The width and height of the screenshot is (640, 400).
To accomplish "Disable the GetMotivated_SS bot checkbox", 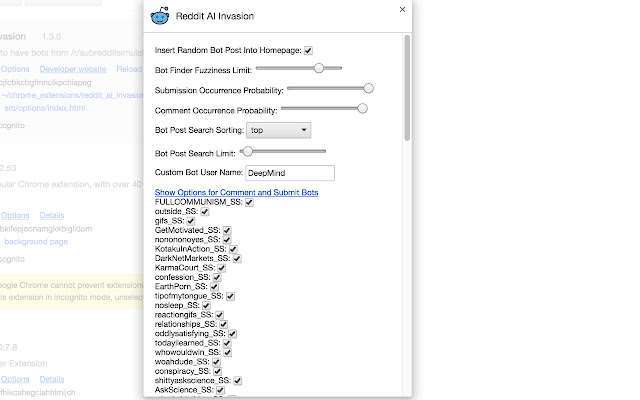I will [227, 230].
